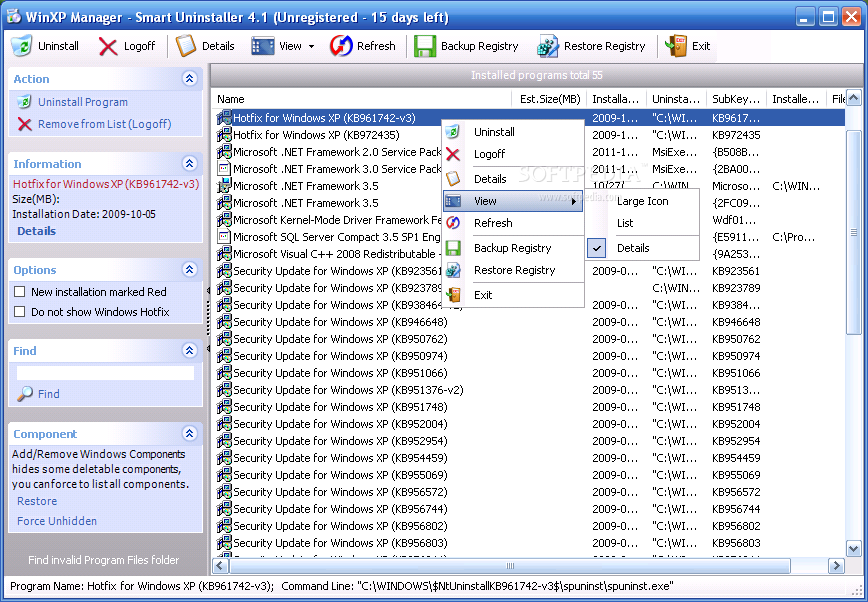
Task: Click the icon of Microsoft .NET Framework 3.0 Service Pack
Action: point(224,169)
